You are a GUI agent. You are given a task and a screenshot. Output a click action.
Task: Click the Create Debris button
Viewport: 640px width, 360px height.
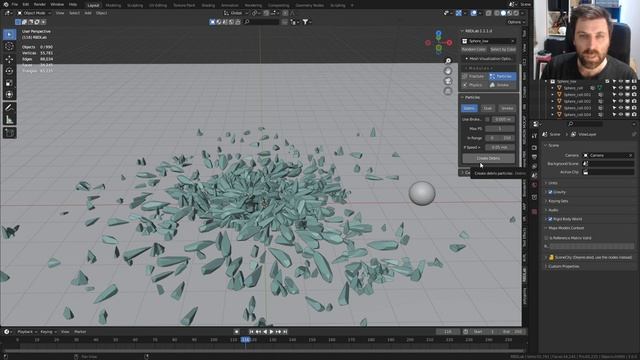pos(489,158)
